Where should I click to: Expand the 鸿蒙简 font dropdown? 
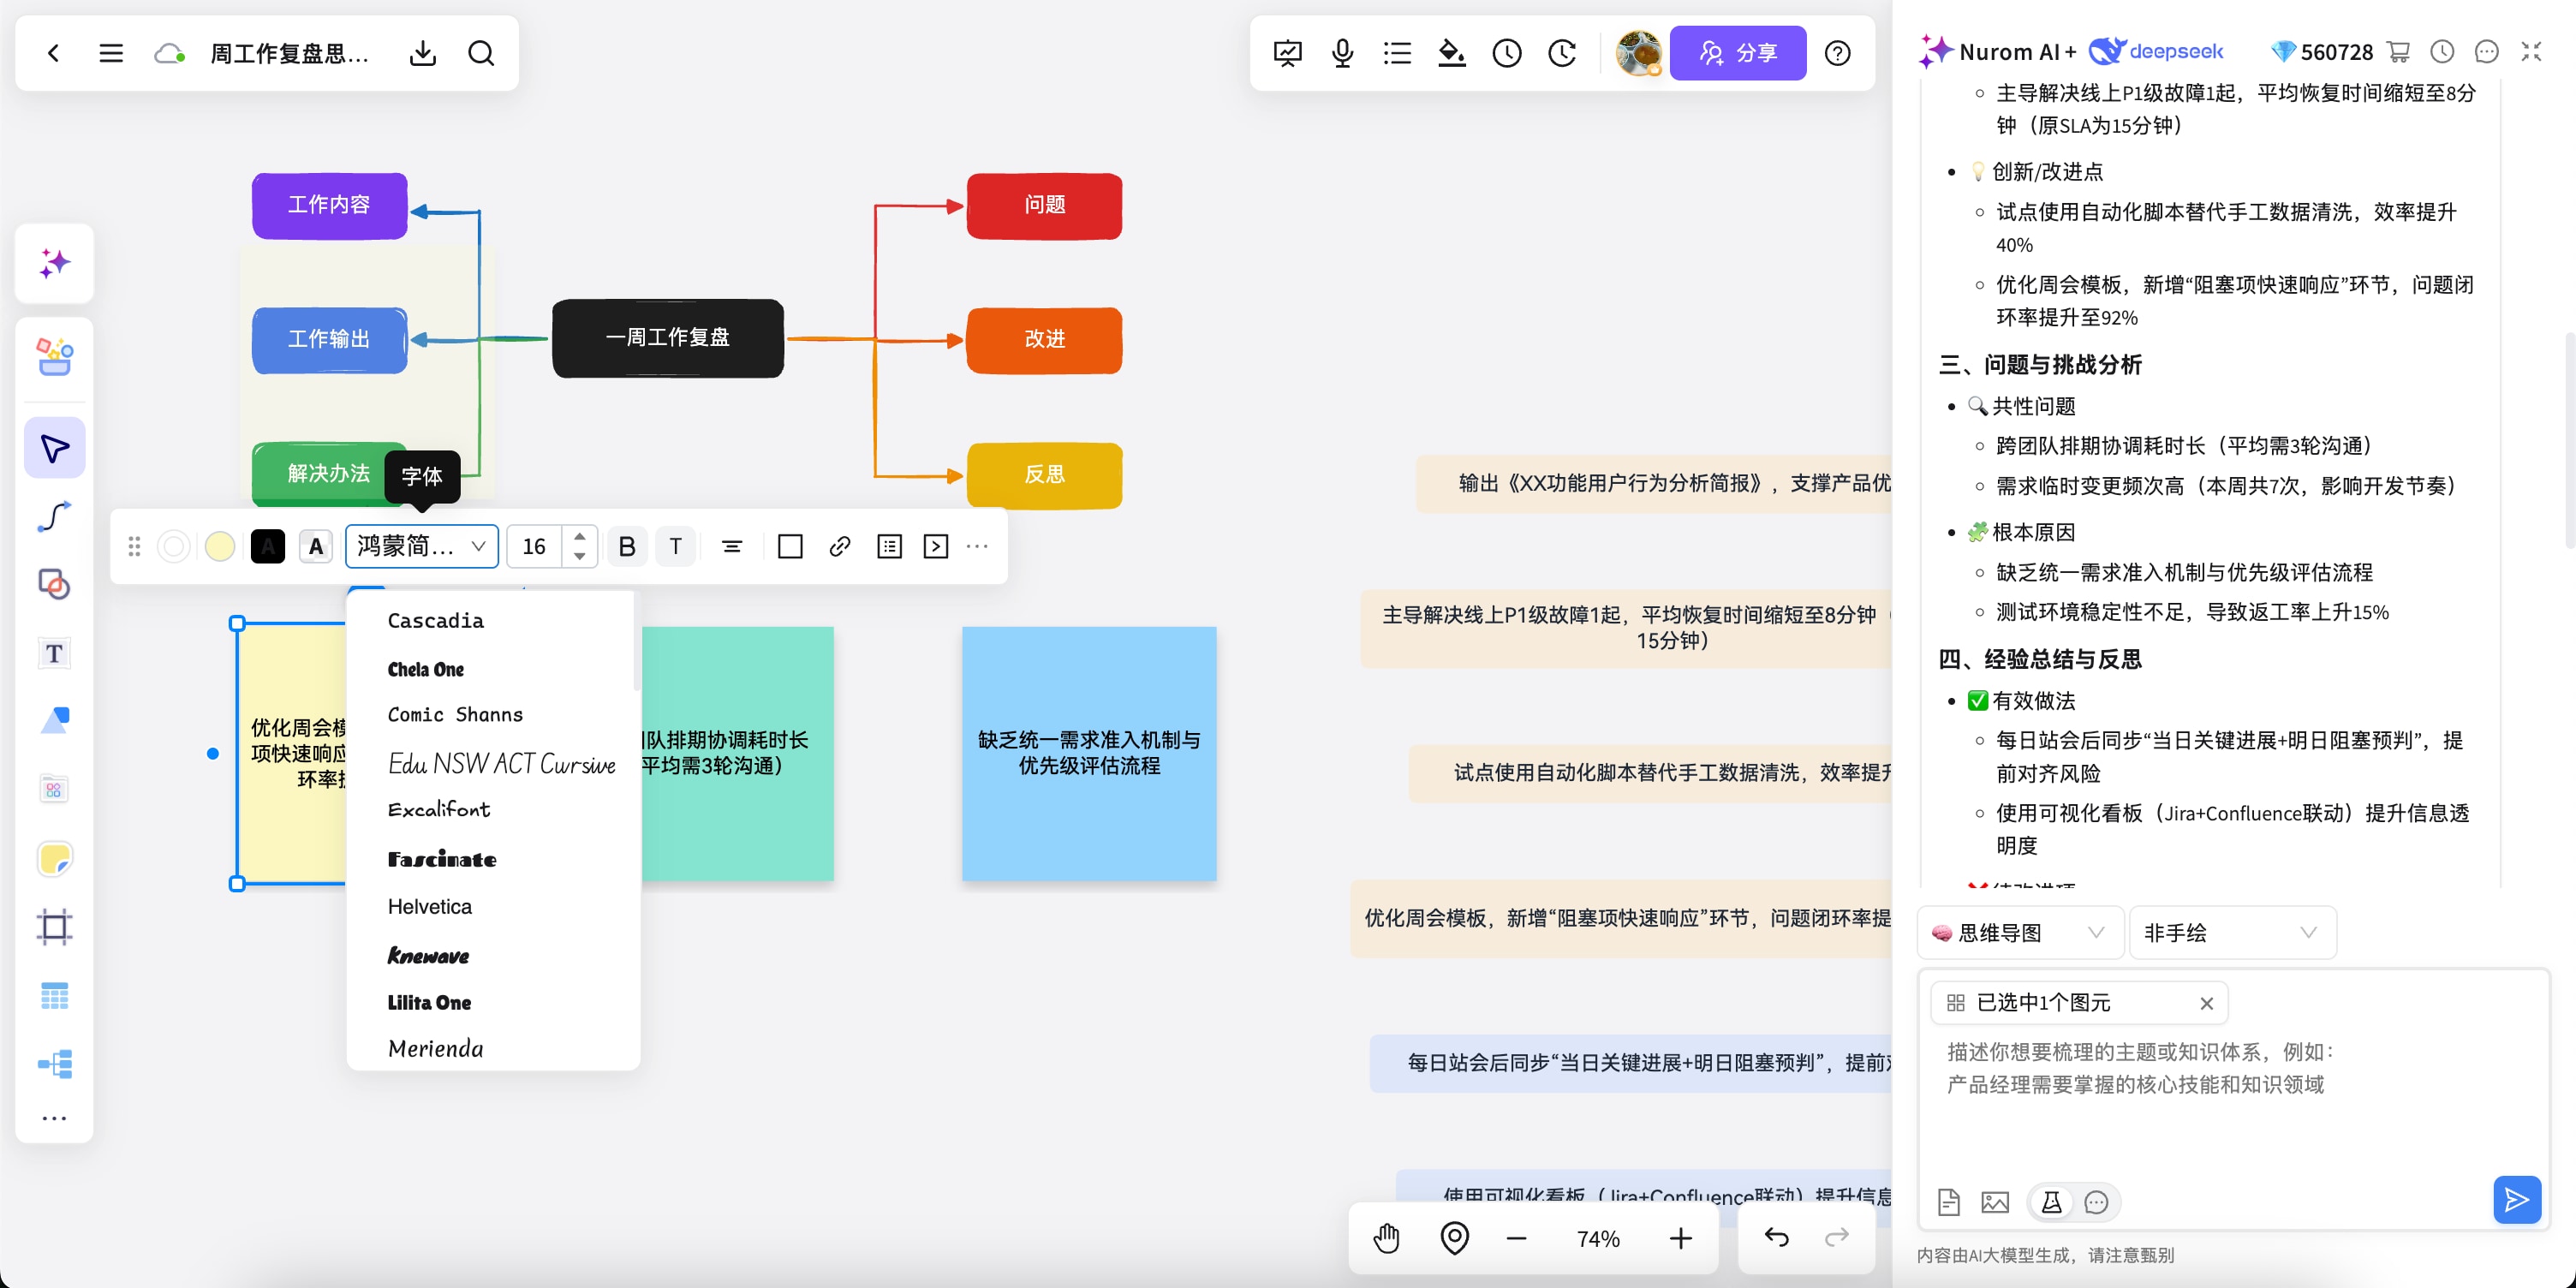coord(422,547)
